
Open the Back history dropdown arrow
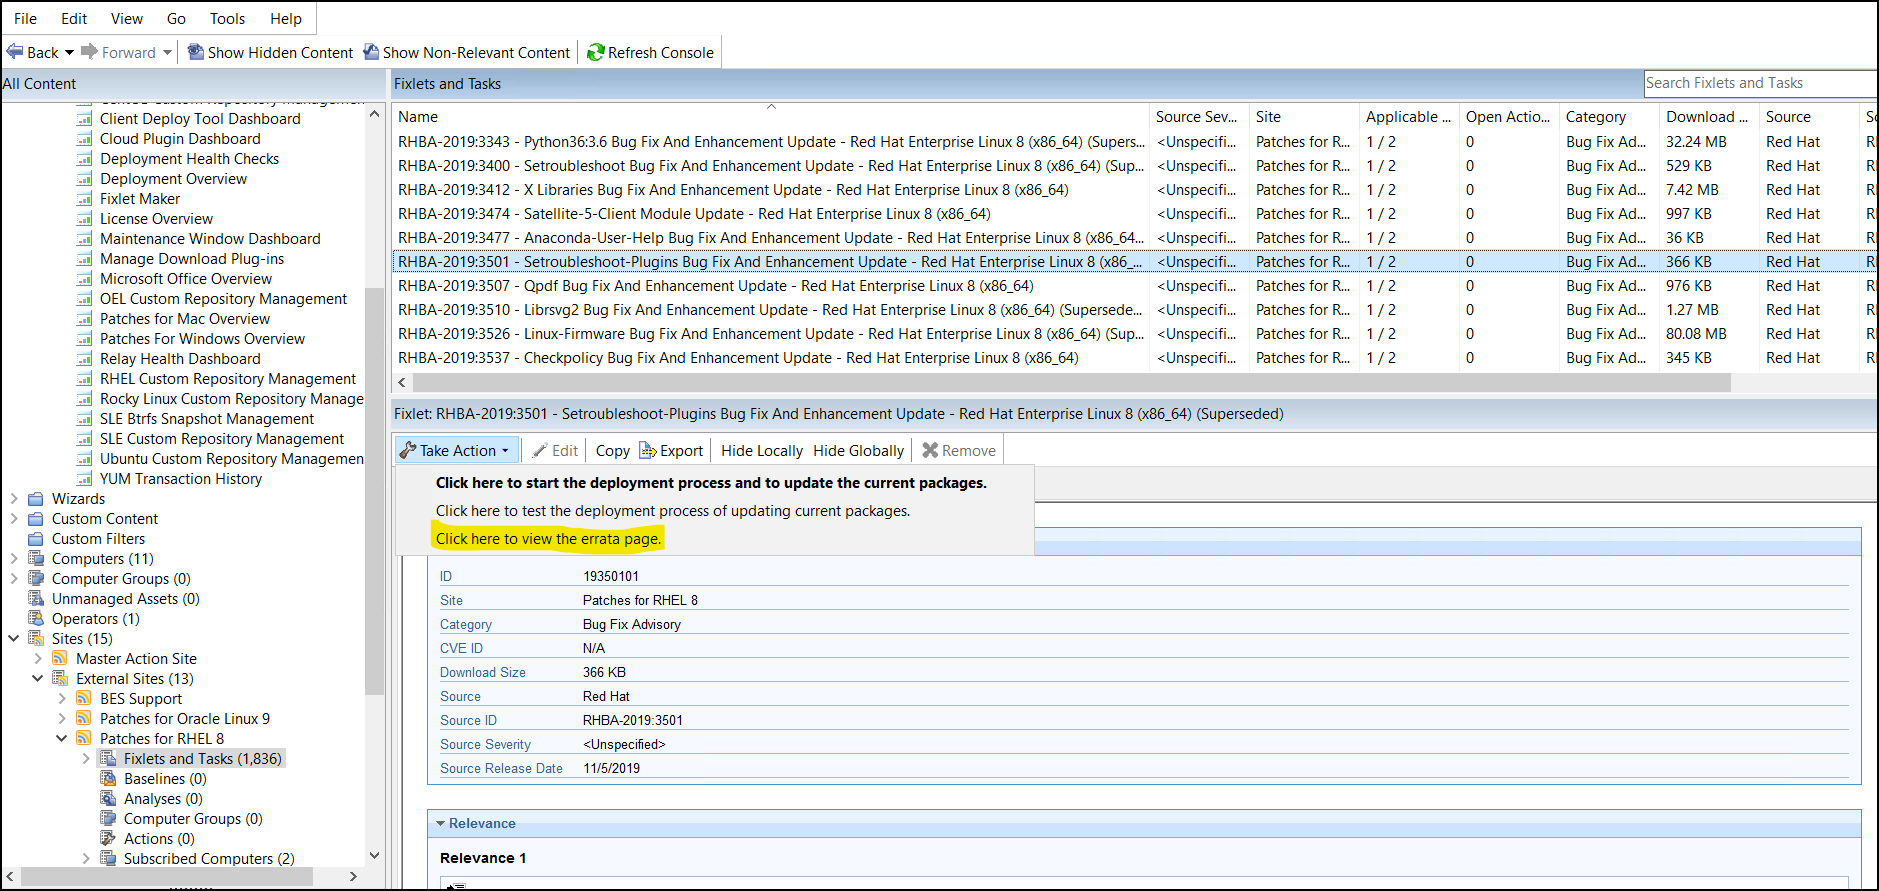(x=69, y=53)
